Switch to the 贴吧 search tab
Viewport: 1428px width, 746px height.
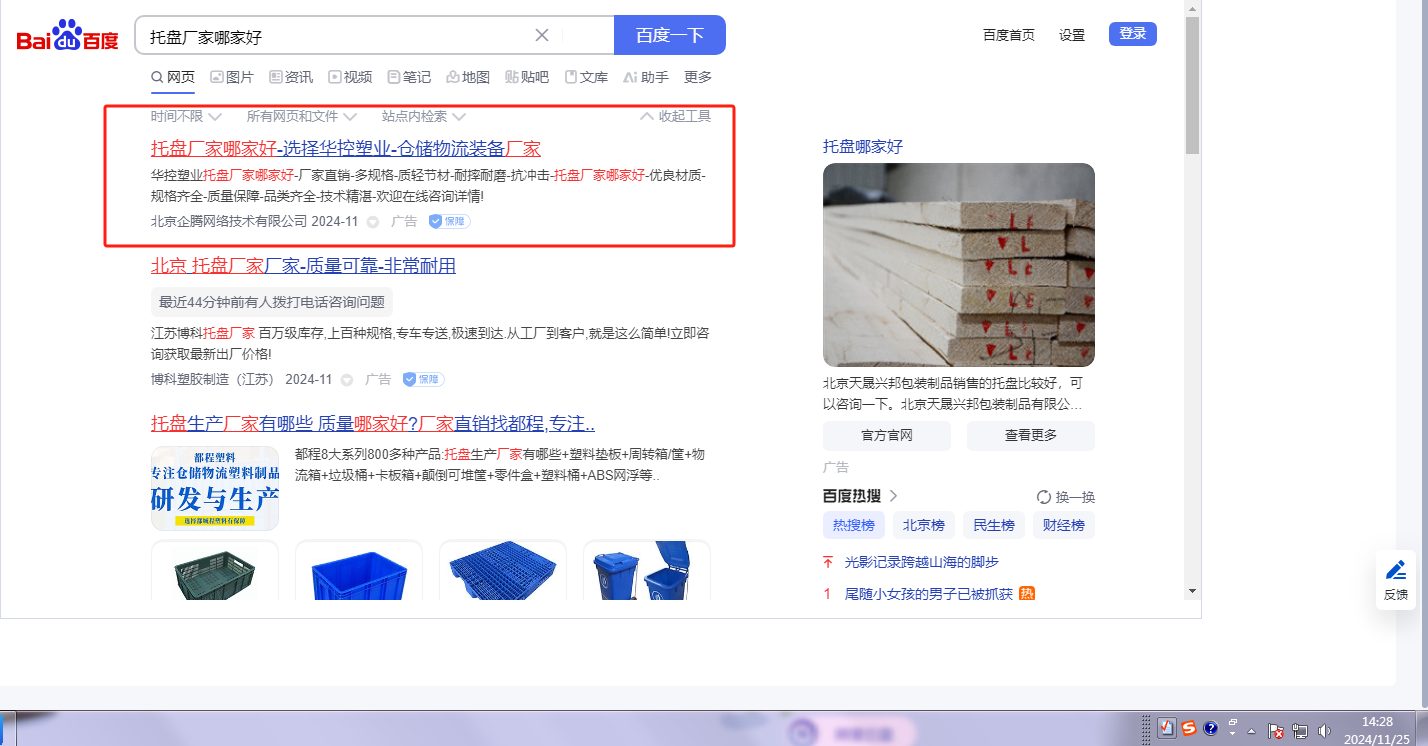tap(527, 77)
